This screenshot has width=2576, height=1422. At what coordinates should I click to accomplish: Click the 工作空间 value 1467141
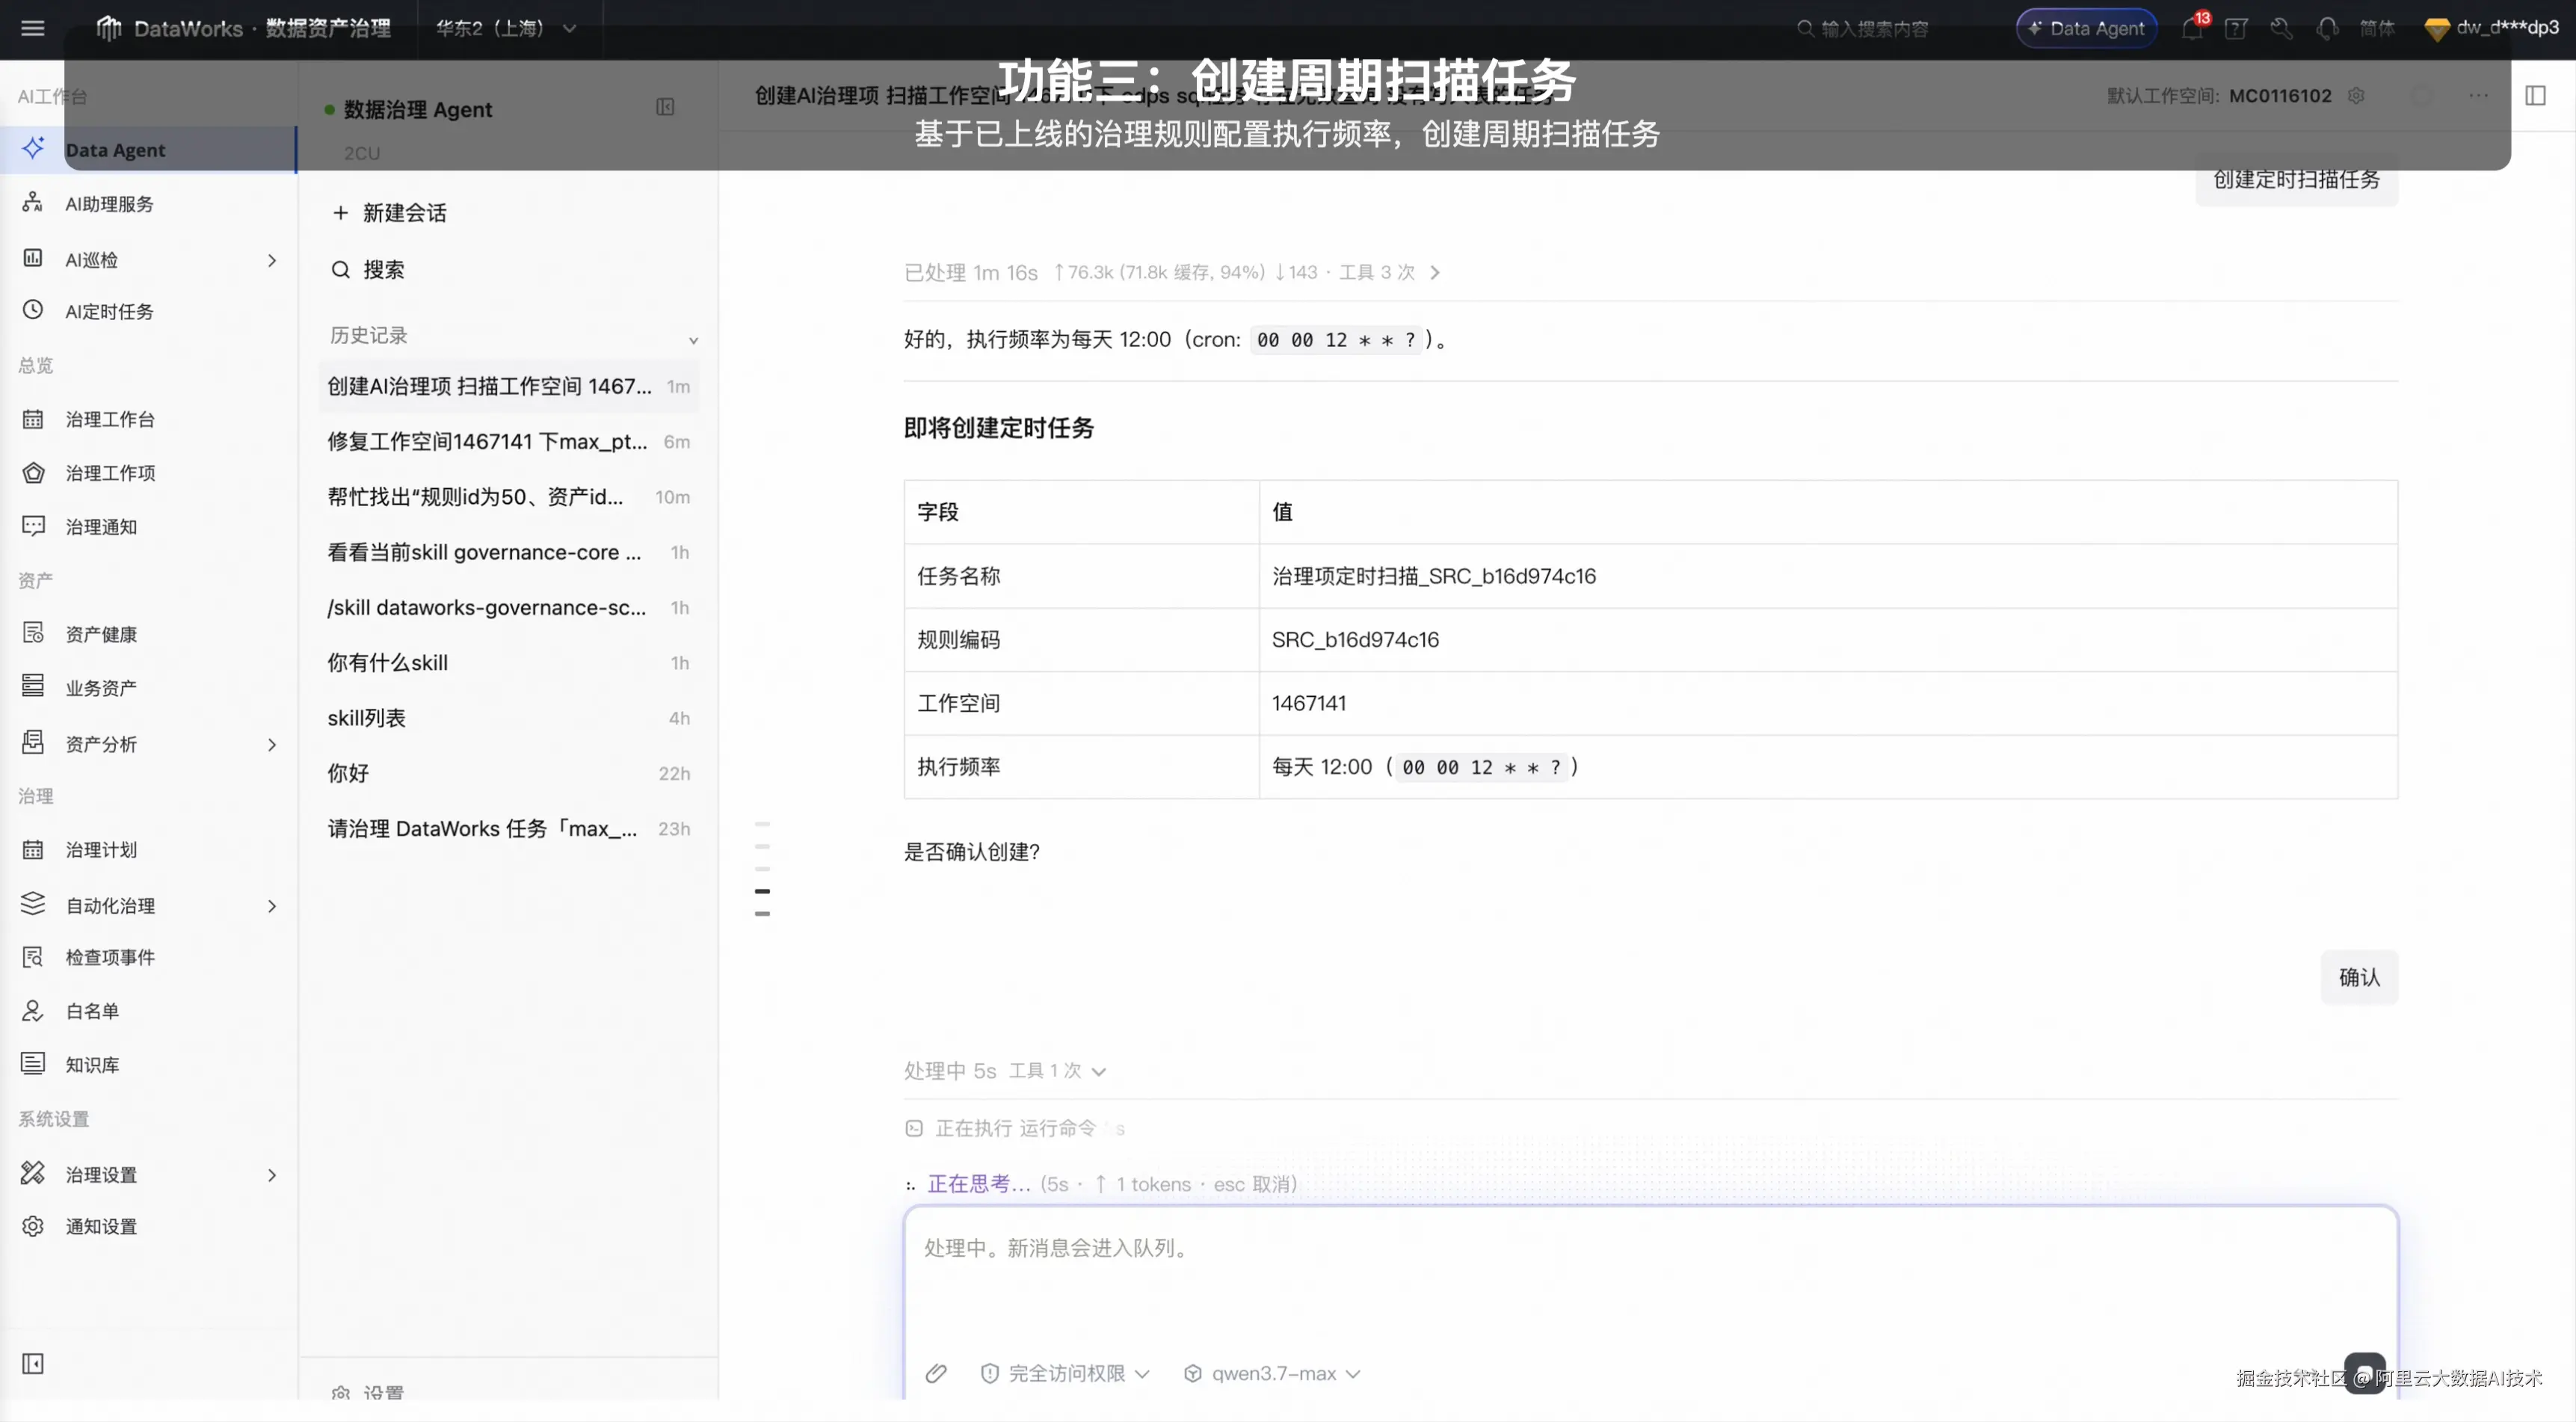pos(1308,703)
